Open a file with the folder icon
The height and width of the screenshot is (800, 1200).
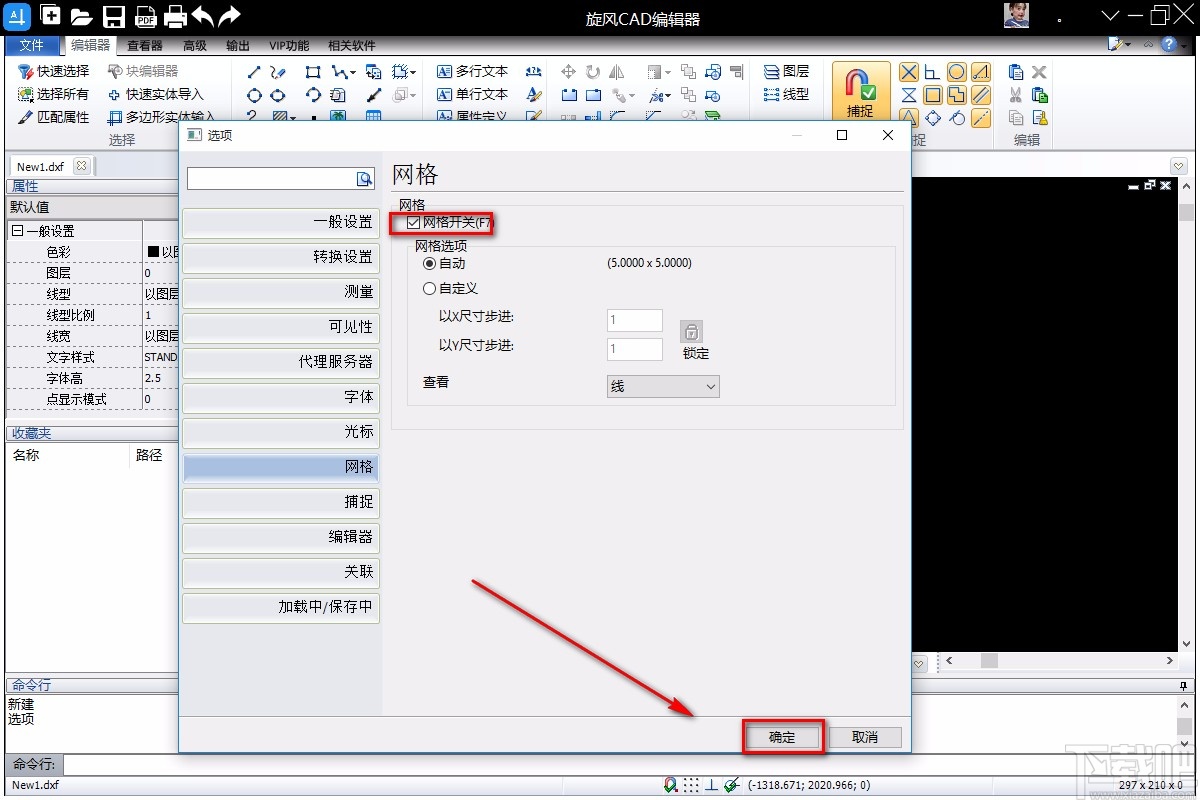click(x=82, y=16)
